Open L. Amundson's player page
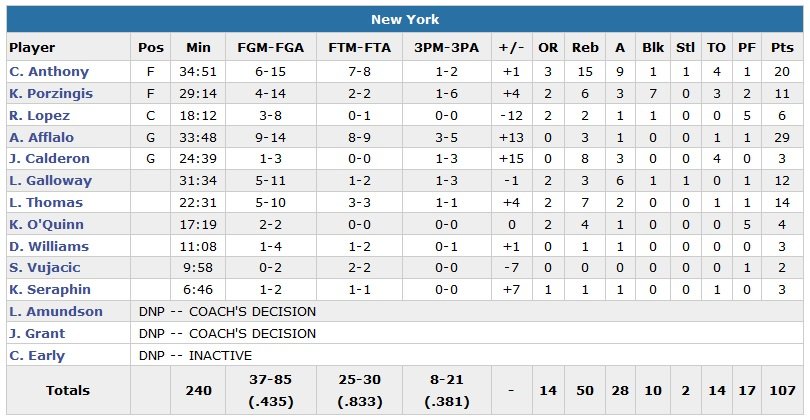 coord(56,311)
